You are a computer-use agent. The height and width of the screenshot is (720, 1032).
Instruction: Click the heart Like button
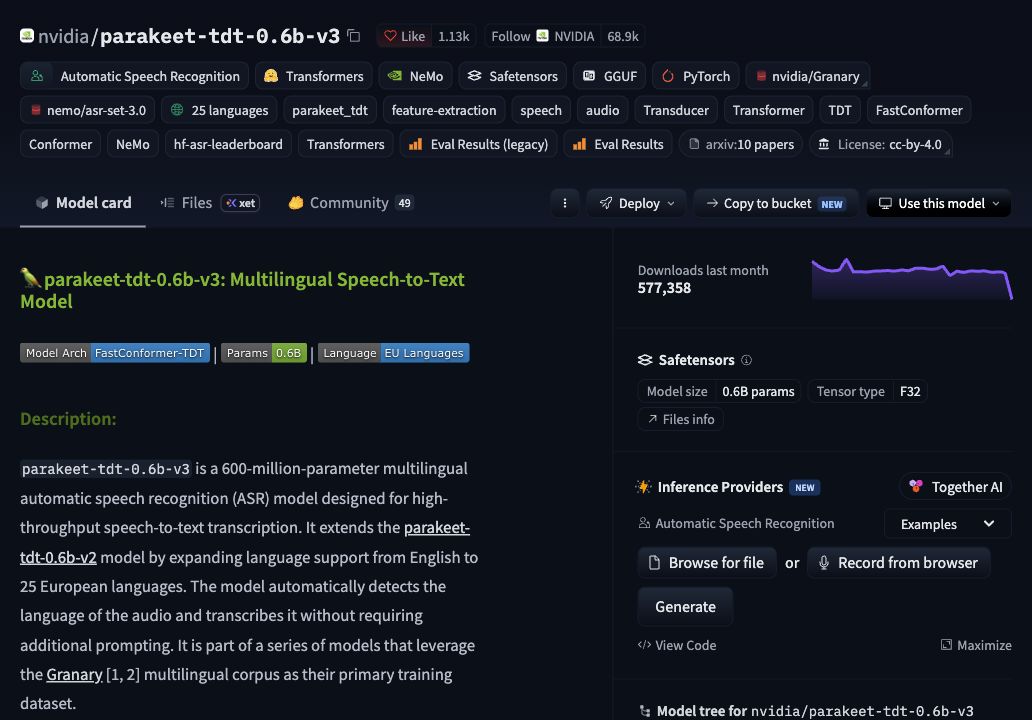click(404, 36)
